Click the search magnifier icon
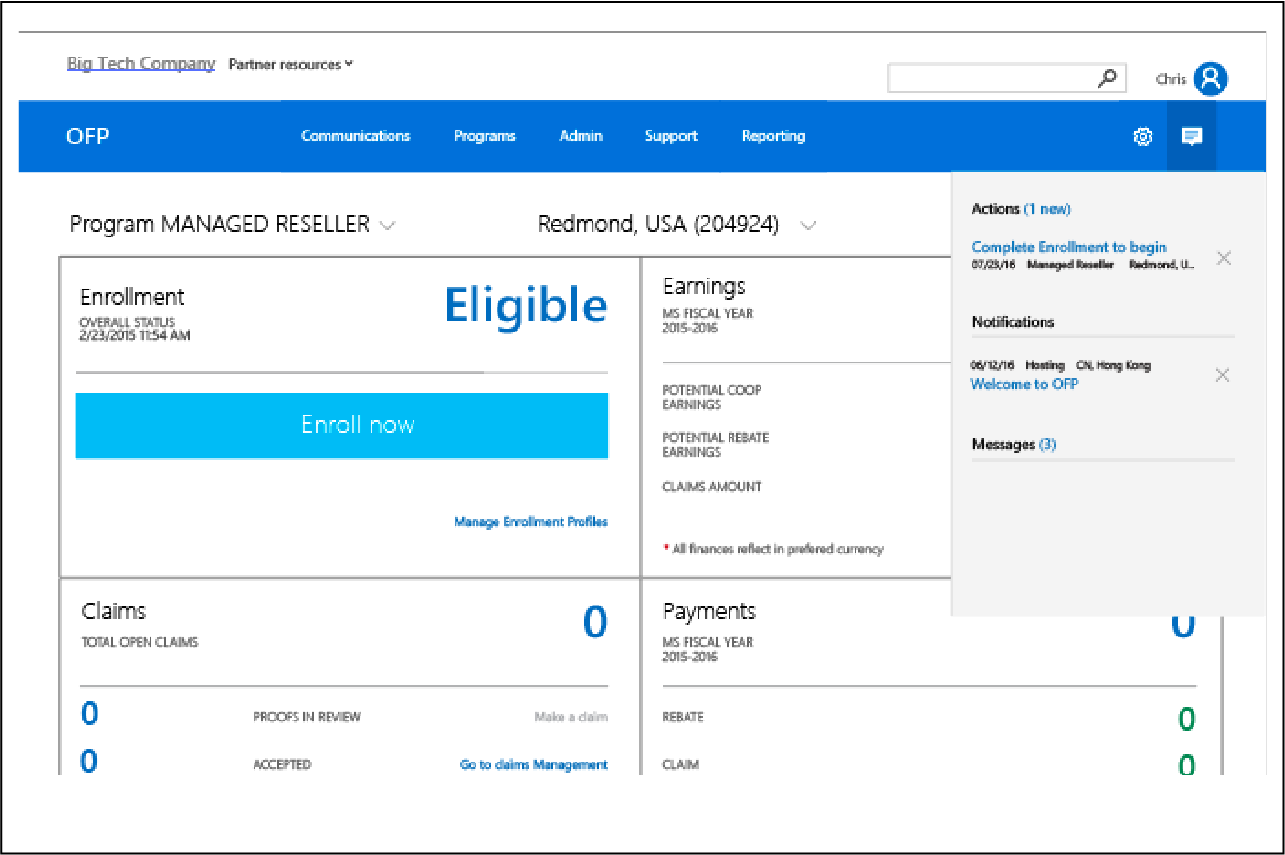Viewport: 1285px width, 855px height. 1107,78
